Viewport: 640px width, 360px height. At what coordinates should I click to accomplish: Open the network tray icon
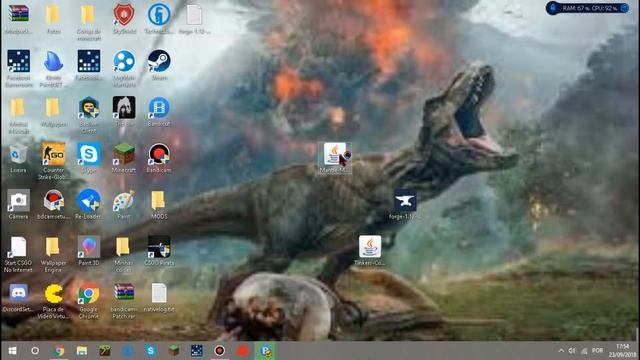(584, 351)
